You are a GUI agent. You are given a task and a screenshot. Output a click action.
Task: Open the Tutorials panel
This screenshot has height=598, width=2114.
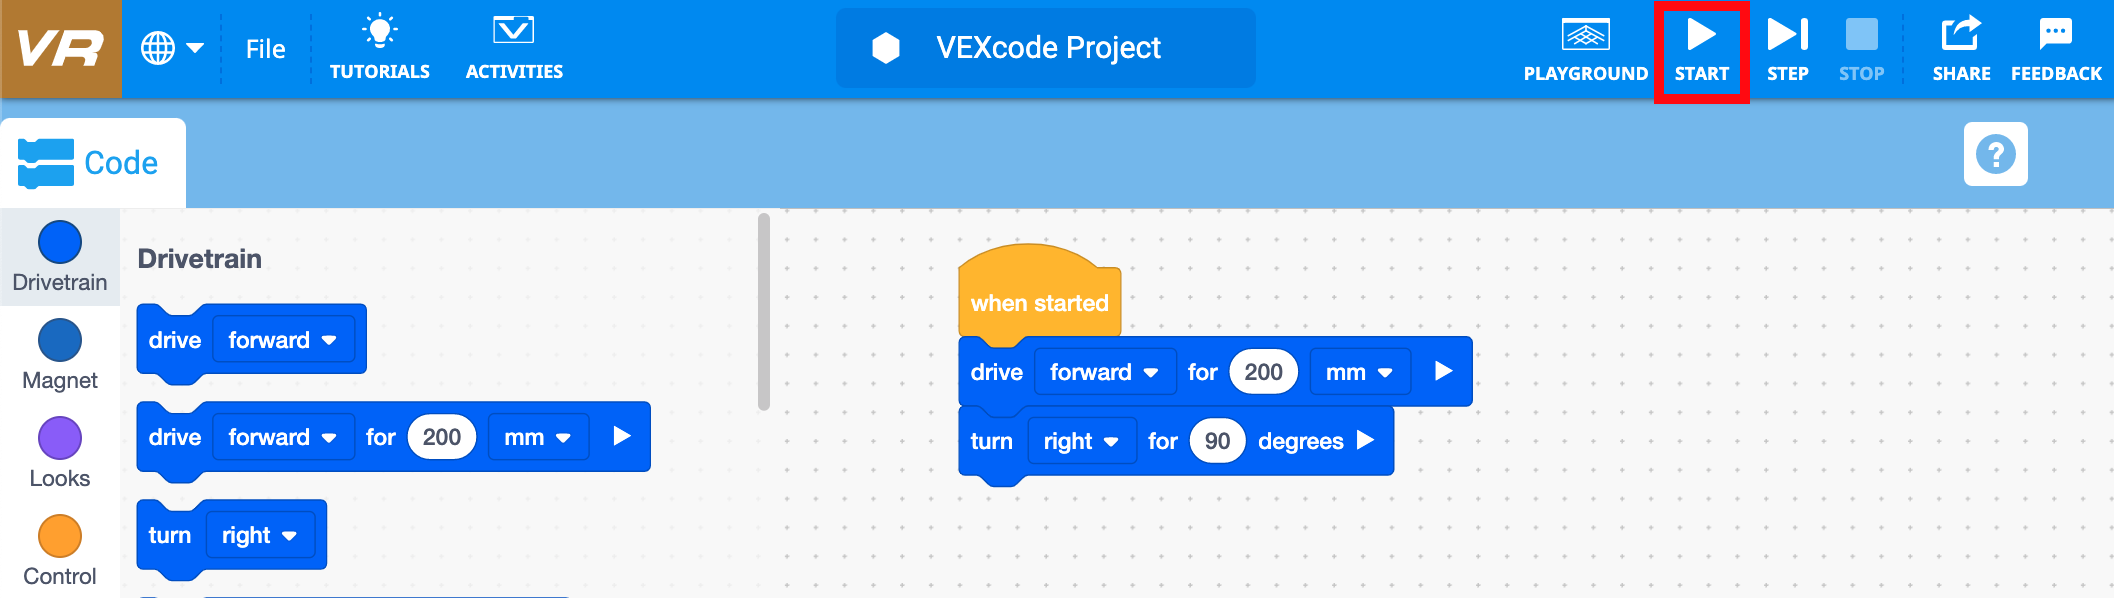point(380,45)
